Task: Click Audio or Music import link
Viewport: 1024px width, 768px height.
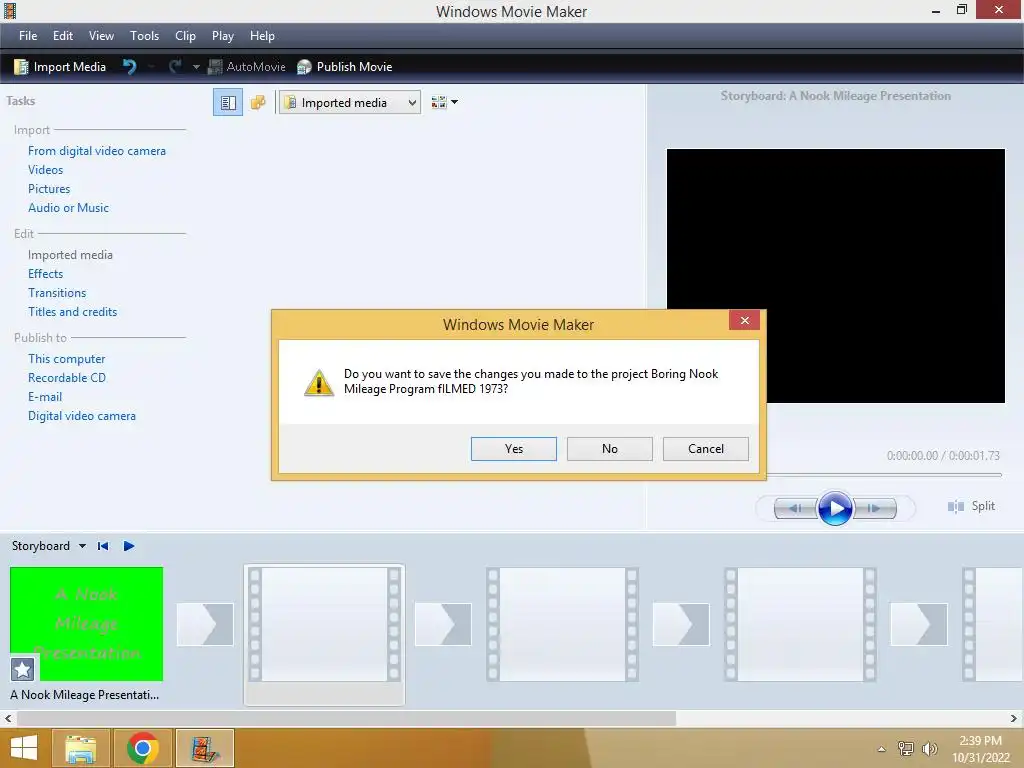Action: 69,208
